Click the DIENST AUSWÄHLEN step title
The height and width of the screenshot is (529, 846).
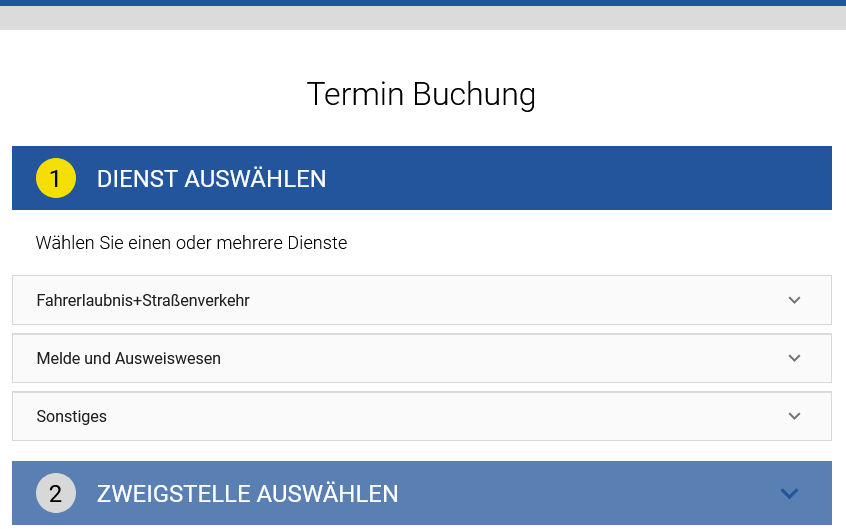(211, 179)
